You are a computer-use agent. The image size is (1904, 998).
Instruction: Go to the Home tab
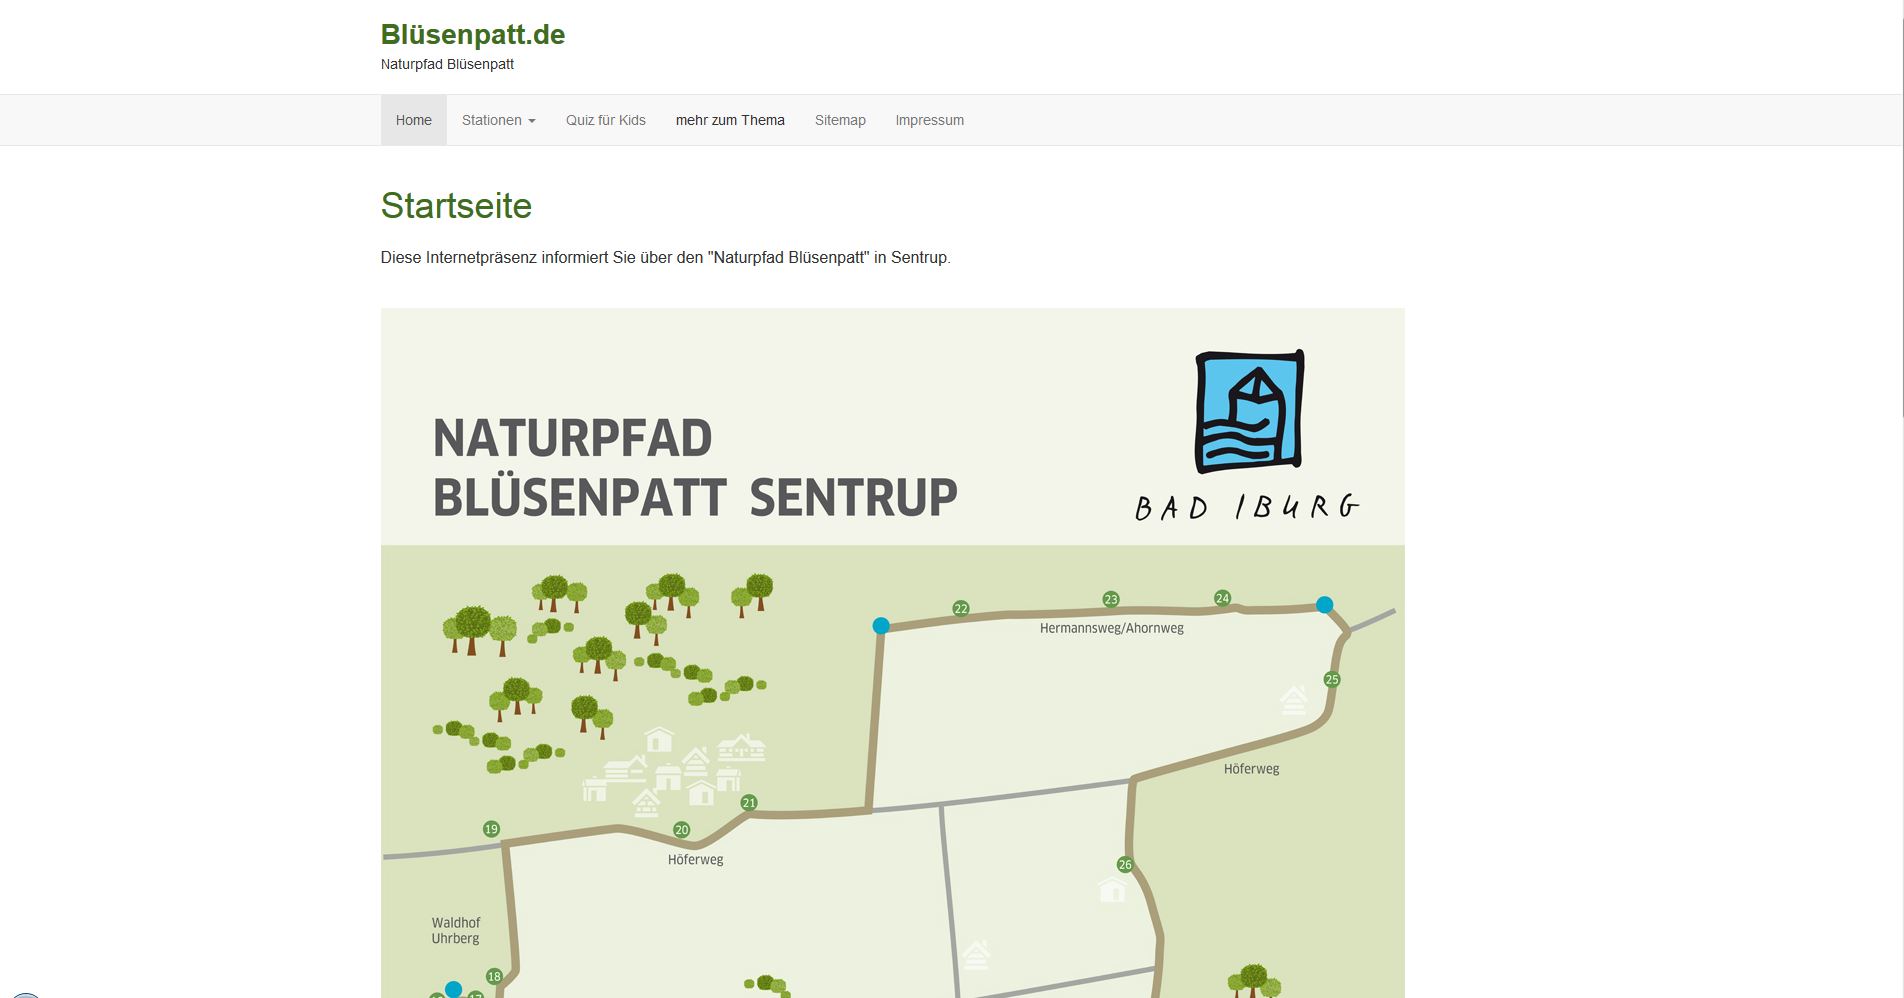tap(413, 120)
